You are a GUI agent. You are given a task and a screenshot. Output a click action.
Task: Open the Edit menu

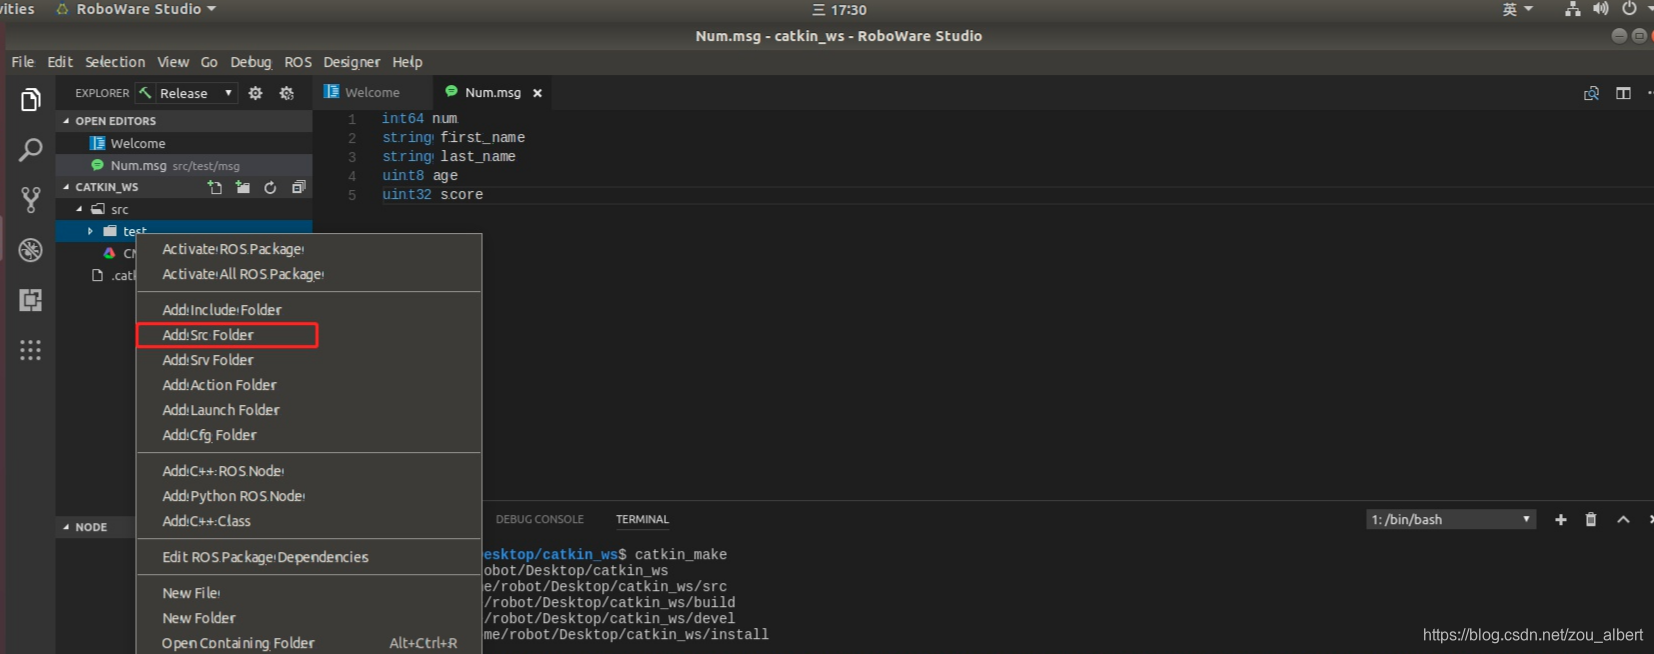pyautogui.click(x=60, y=62)
